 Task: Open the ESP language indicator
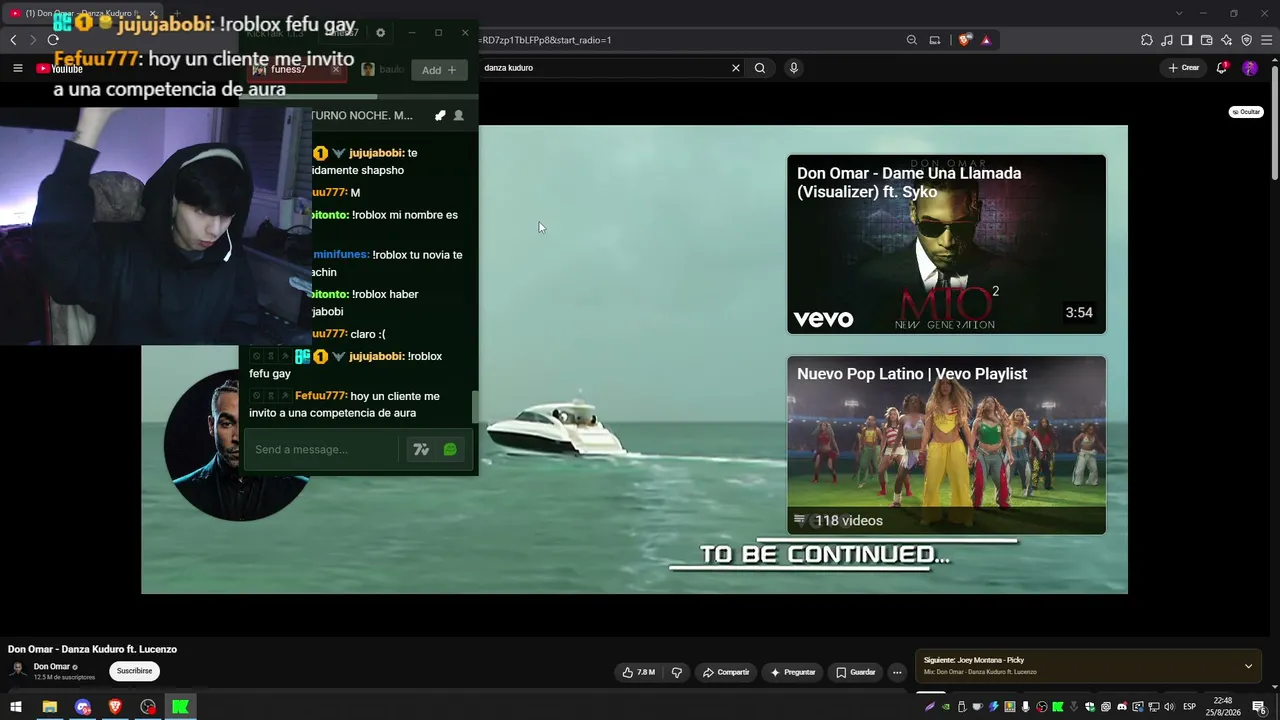point(1190,707)
